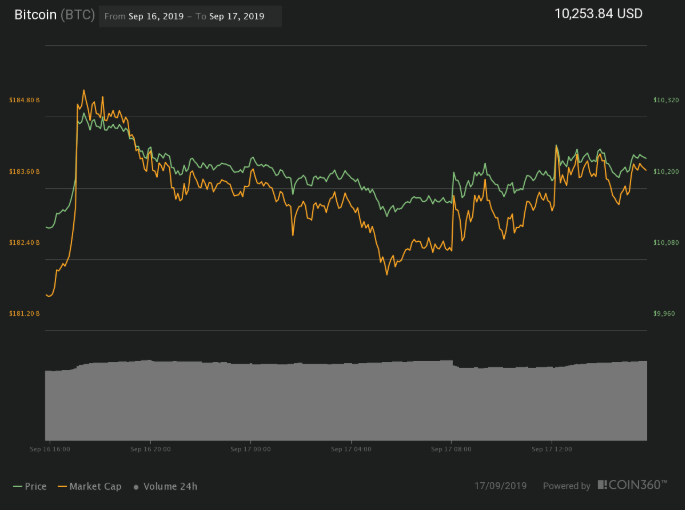685x510 pixels.
Task: Click the From Sep 16, 2019 date field
Action: click(x=144, y=17)
